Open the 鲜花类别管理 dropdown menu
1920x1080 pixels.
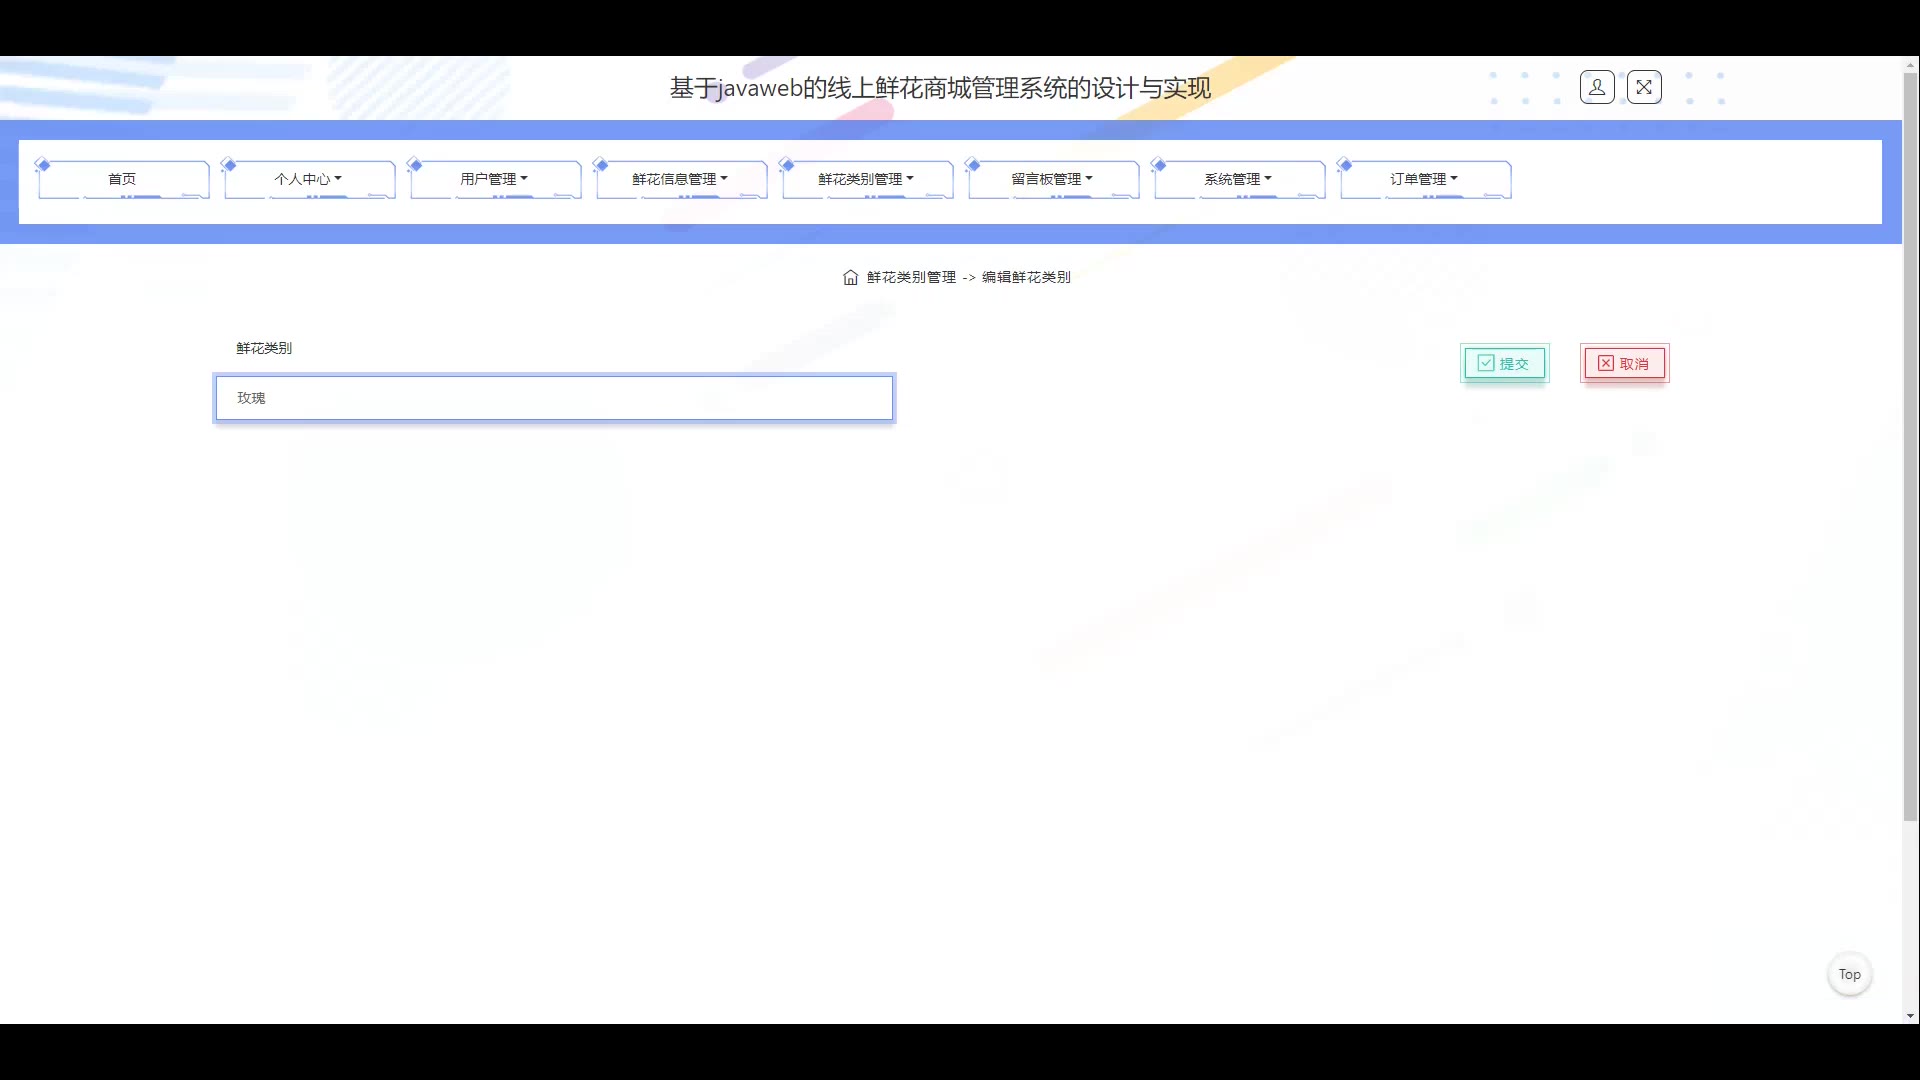(x=866, y=180)
